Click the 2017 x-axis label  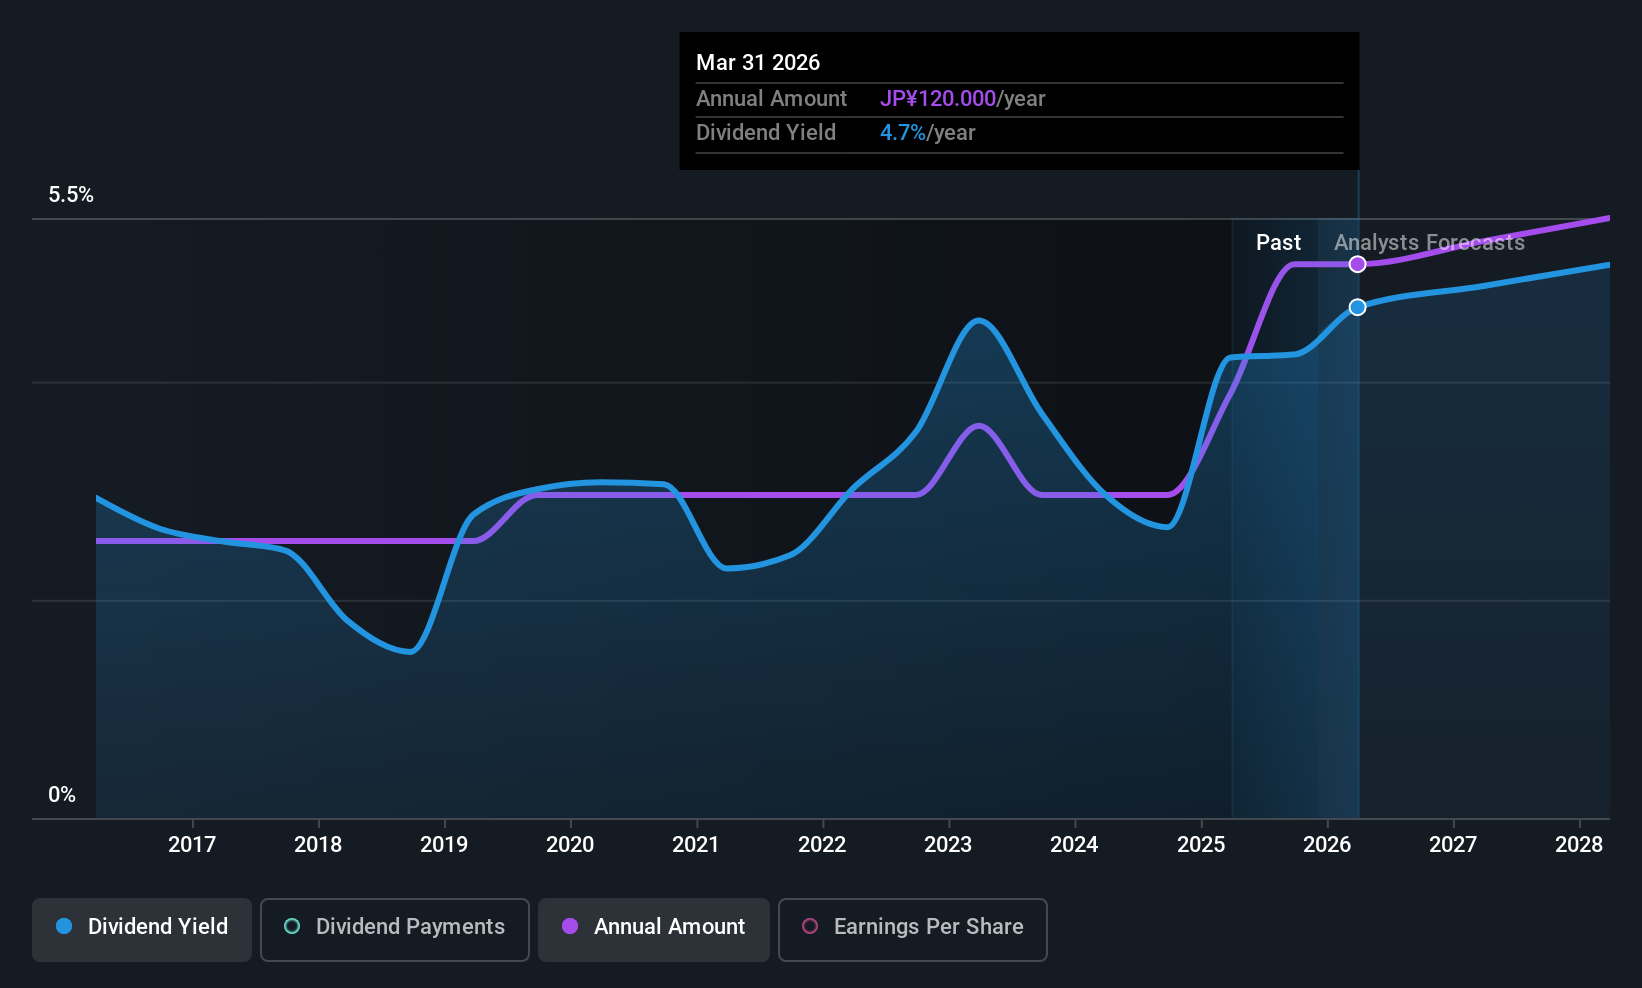pos(192,845)
